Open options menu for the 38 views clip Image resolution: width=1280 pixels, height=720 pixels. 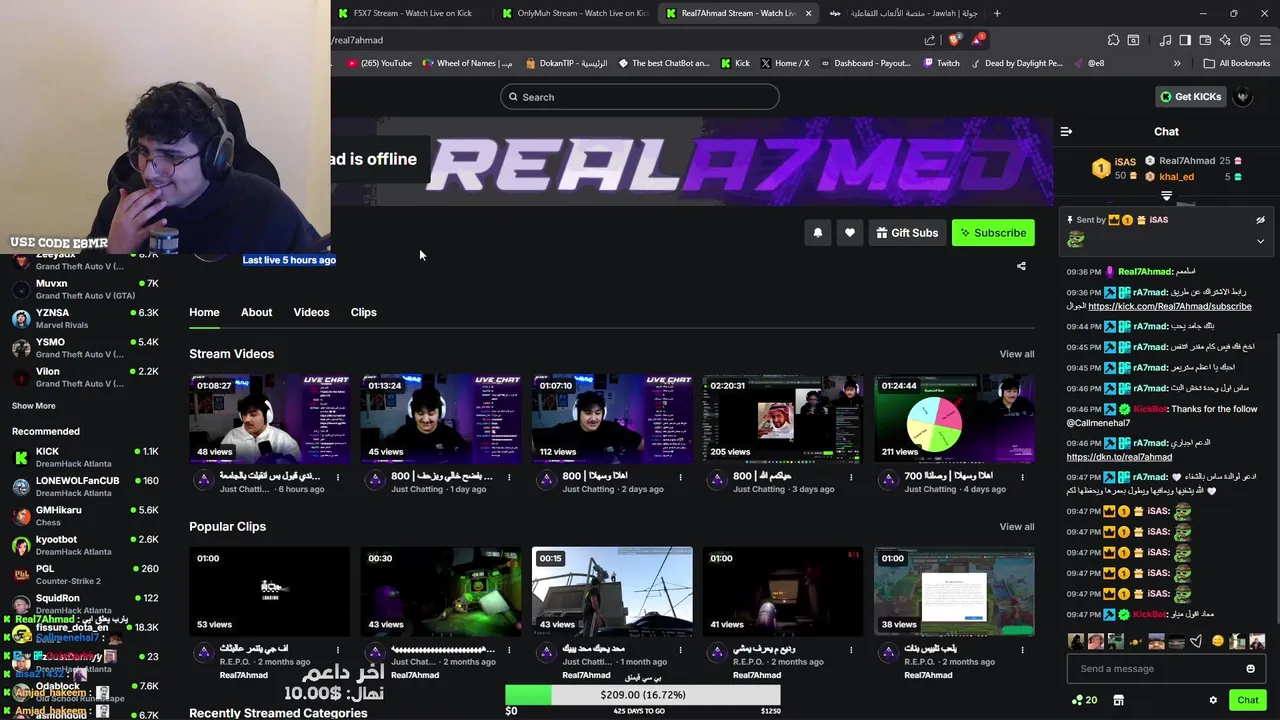(1022, 650)
